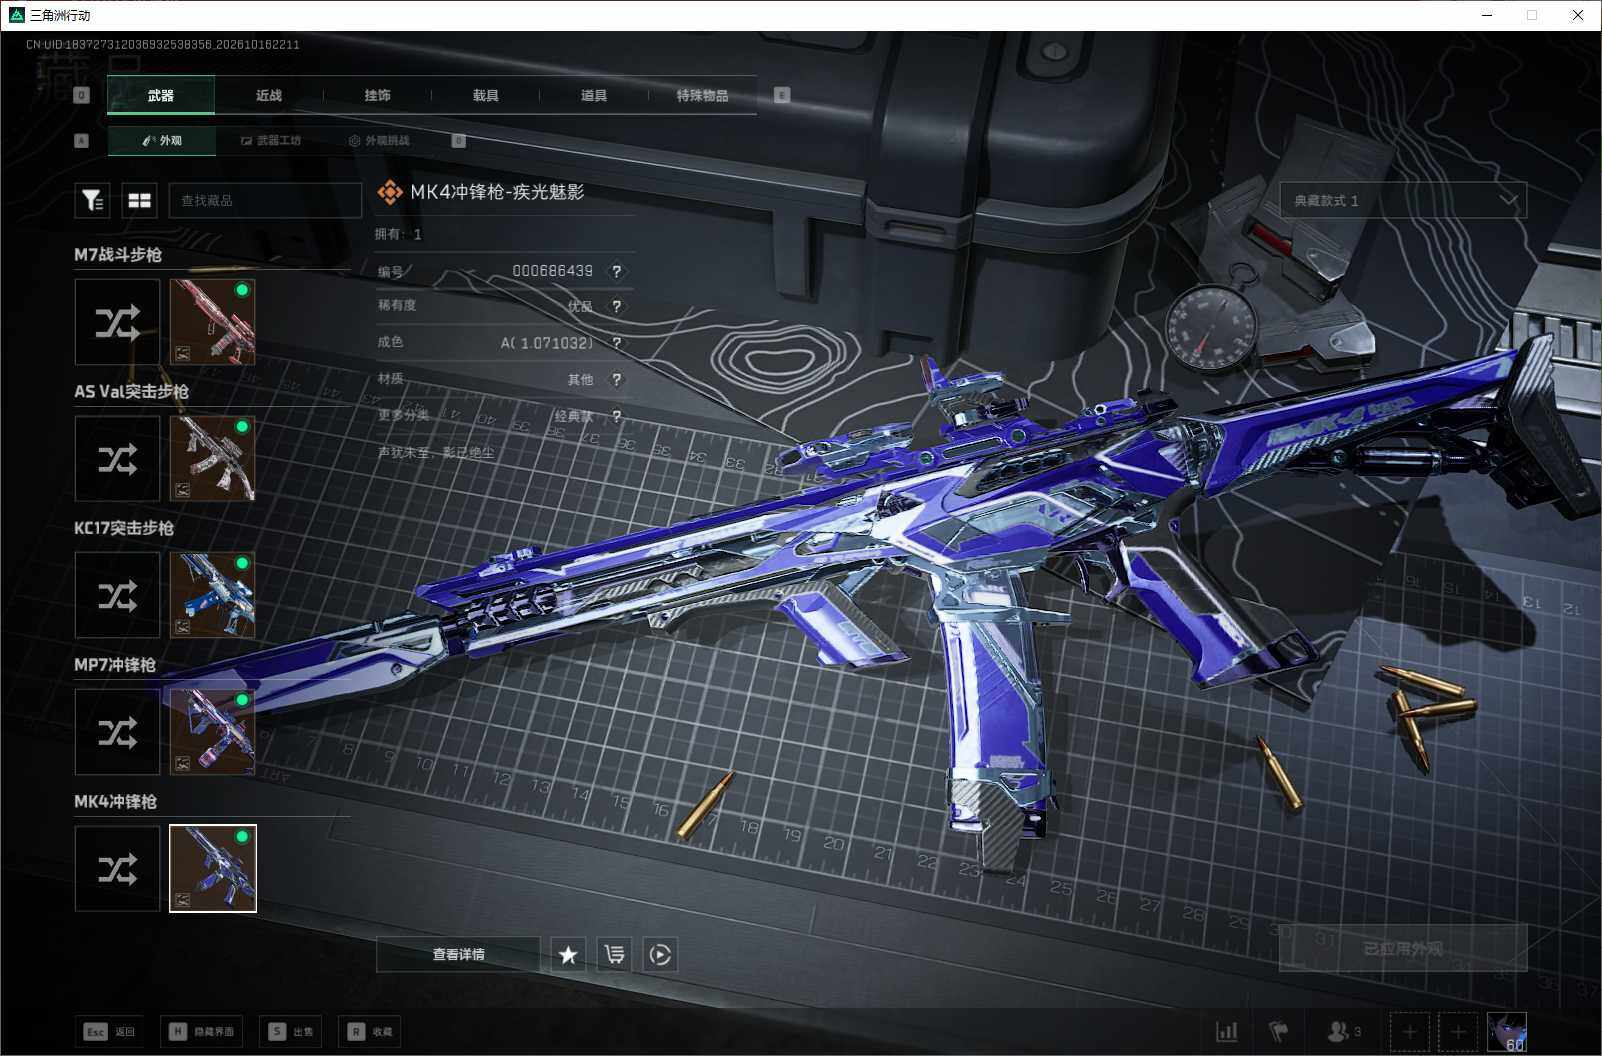The width and height of the screenshot is (1602, 1056).
Task: Click the circular play preview icon
Action: [x=660, y=955]
